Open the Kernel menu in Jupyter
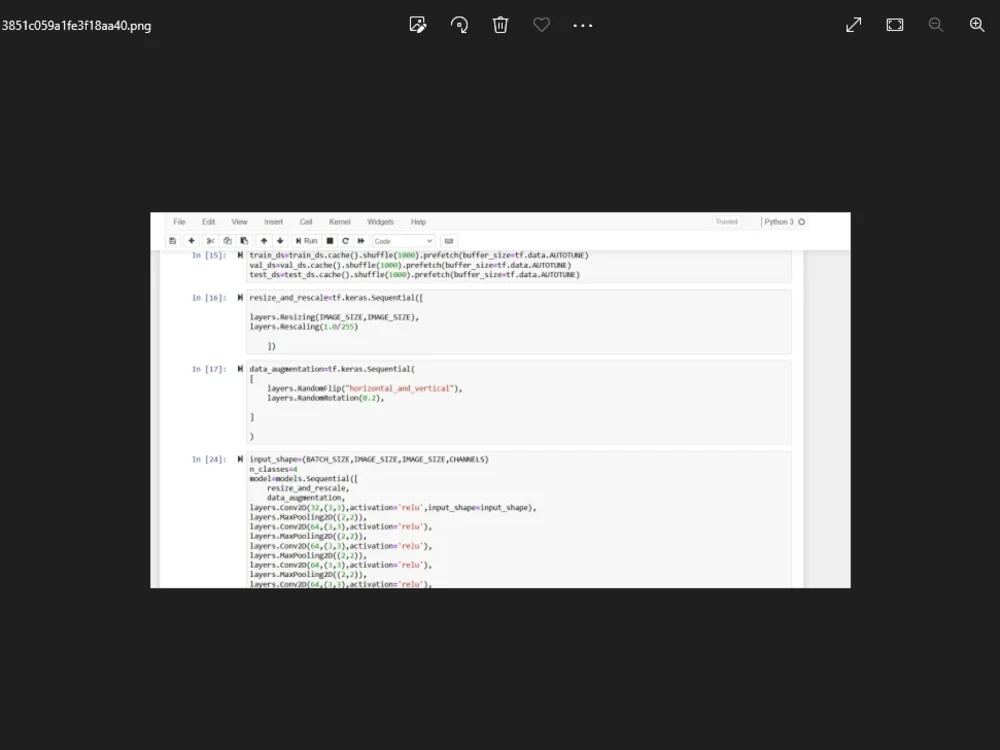This screenshot has width=1000, height=750. (x=340, y=222)
